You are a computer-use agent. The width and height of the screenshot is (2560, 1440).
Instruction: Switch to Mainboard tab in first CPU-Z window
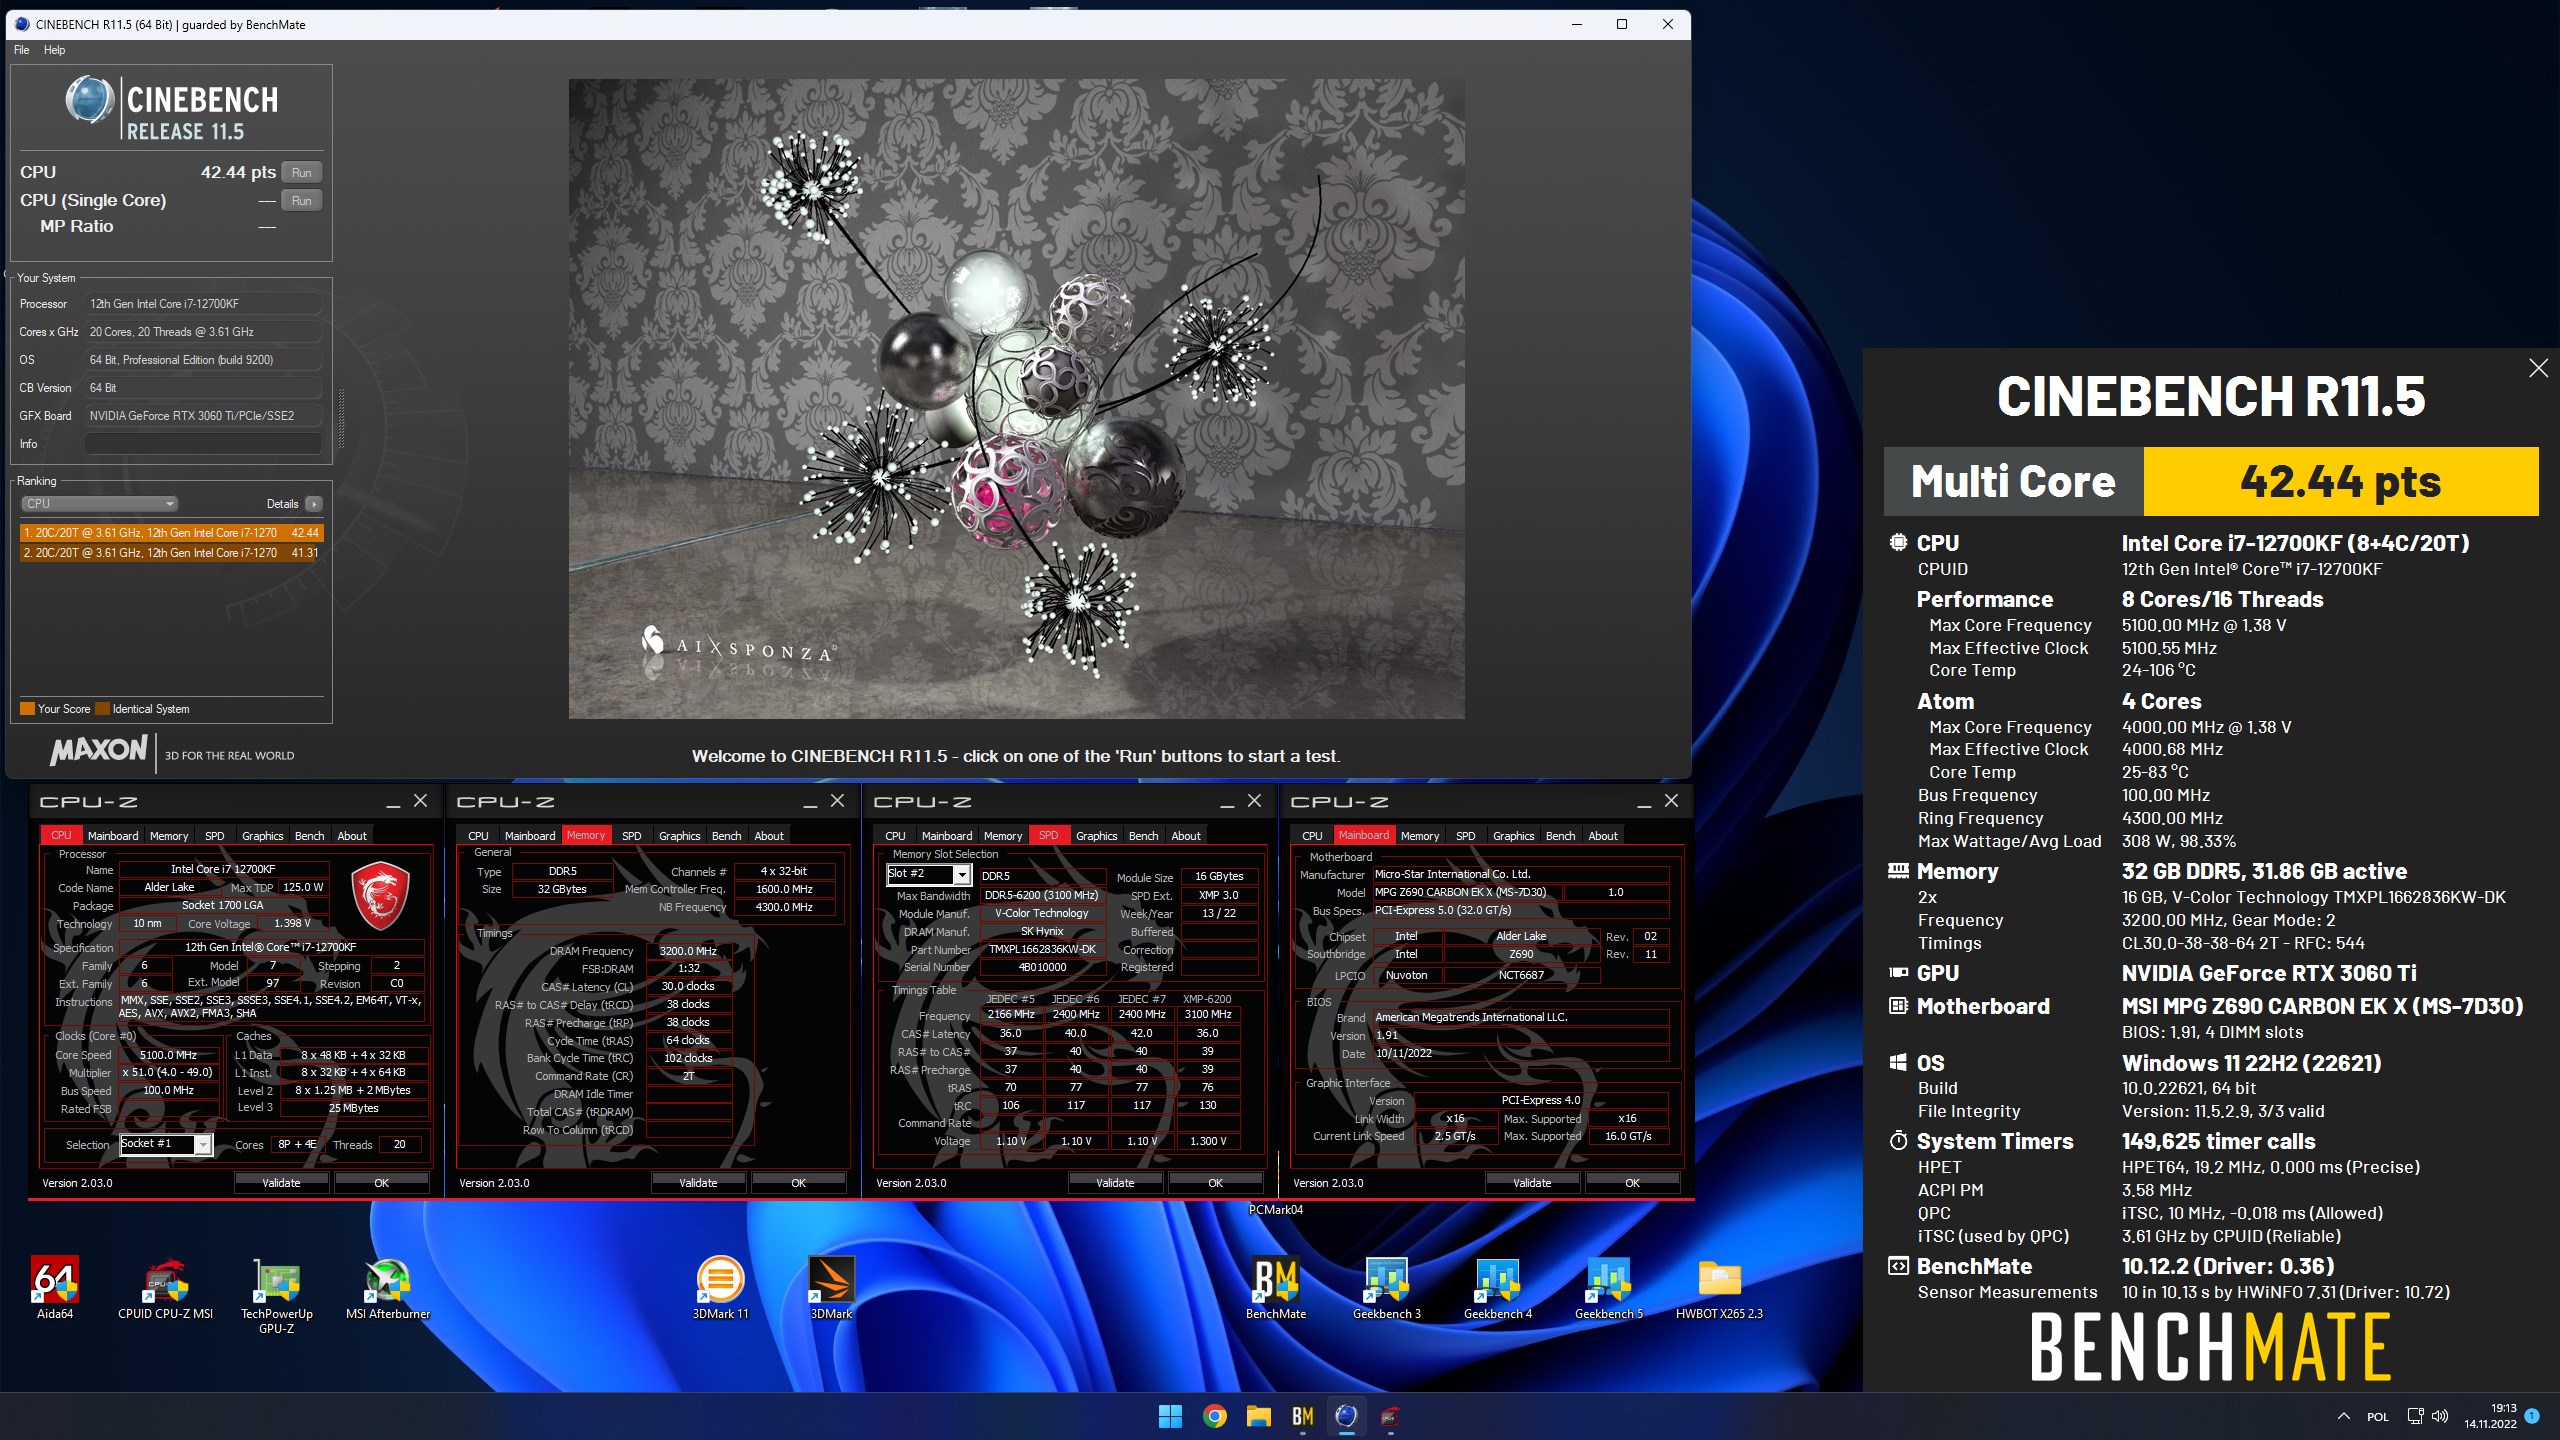113,836
